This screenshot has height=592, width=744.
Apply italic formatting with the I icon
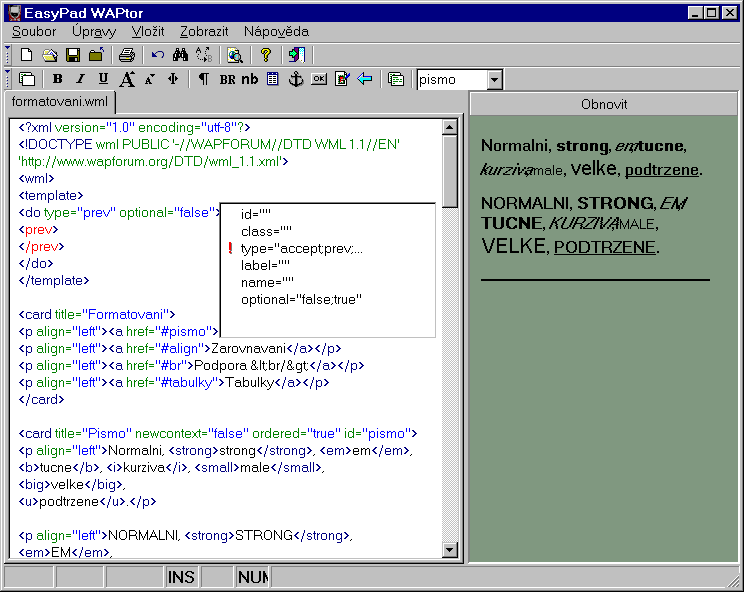pyautogui.click(x=81, y=79)
